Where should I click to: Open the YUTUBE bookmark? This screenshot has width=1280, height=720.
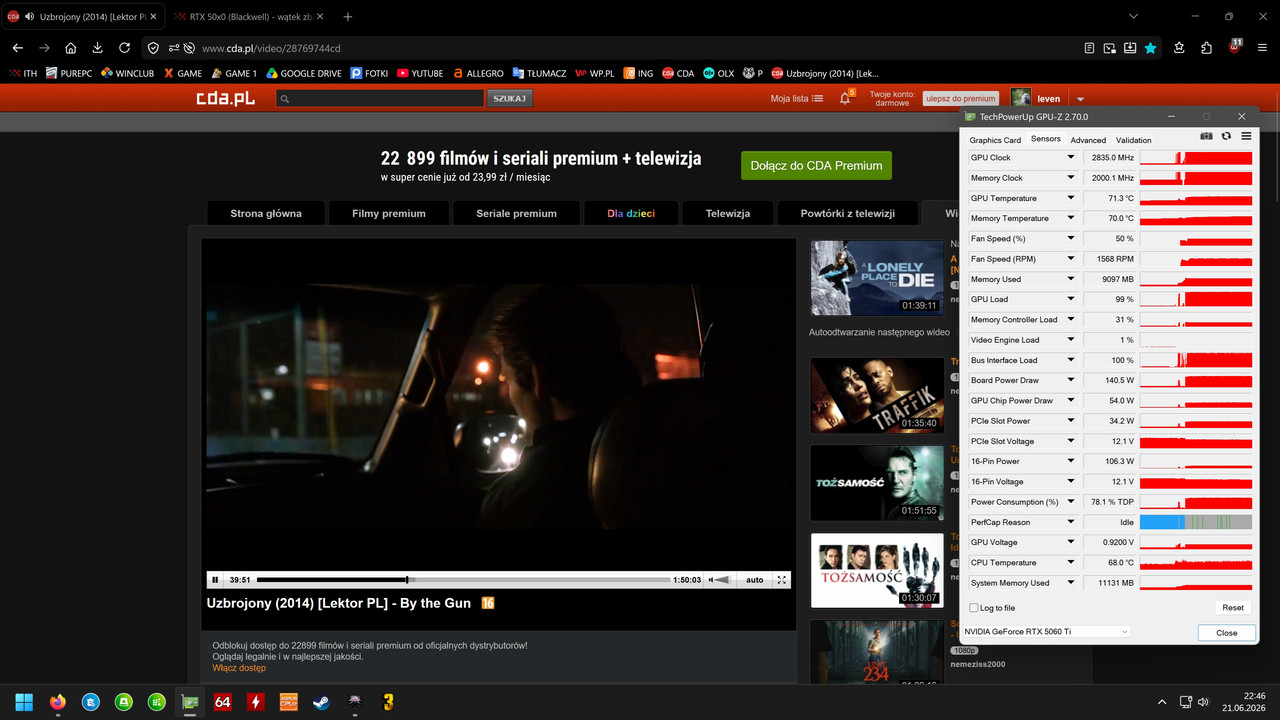(x=420, y=73)
